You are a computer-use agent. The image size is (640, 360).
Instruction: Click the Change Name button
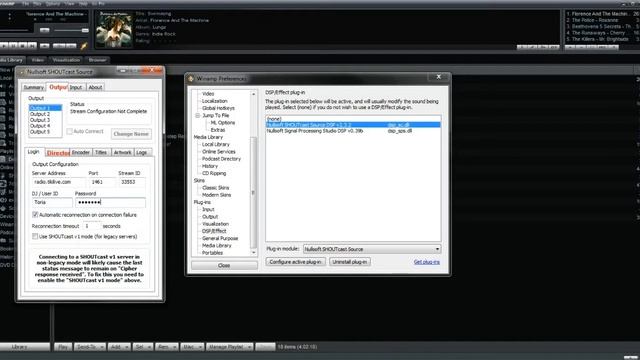pos(131,134)
